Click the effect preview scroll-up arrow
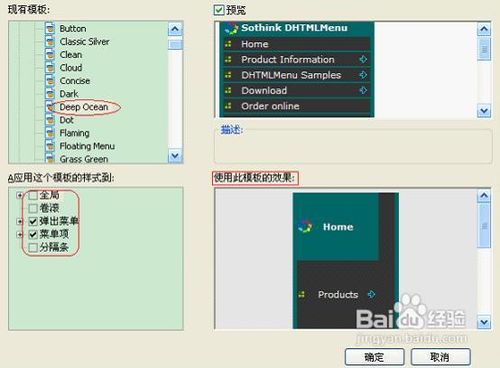 point(484,196)
